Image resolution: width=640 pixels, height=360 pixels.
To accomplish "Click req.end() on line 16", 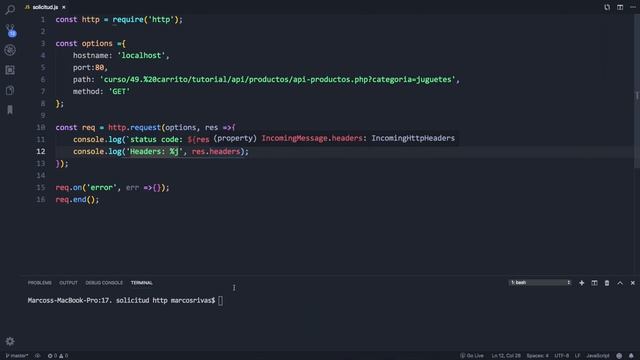I will 77,200.
